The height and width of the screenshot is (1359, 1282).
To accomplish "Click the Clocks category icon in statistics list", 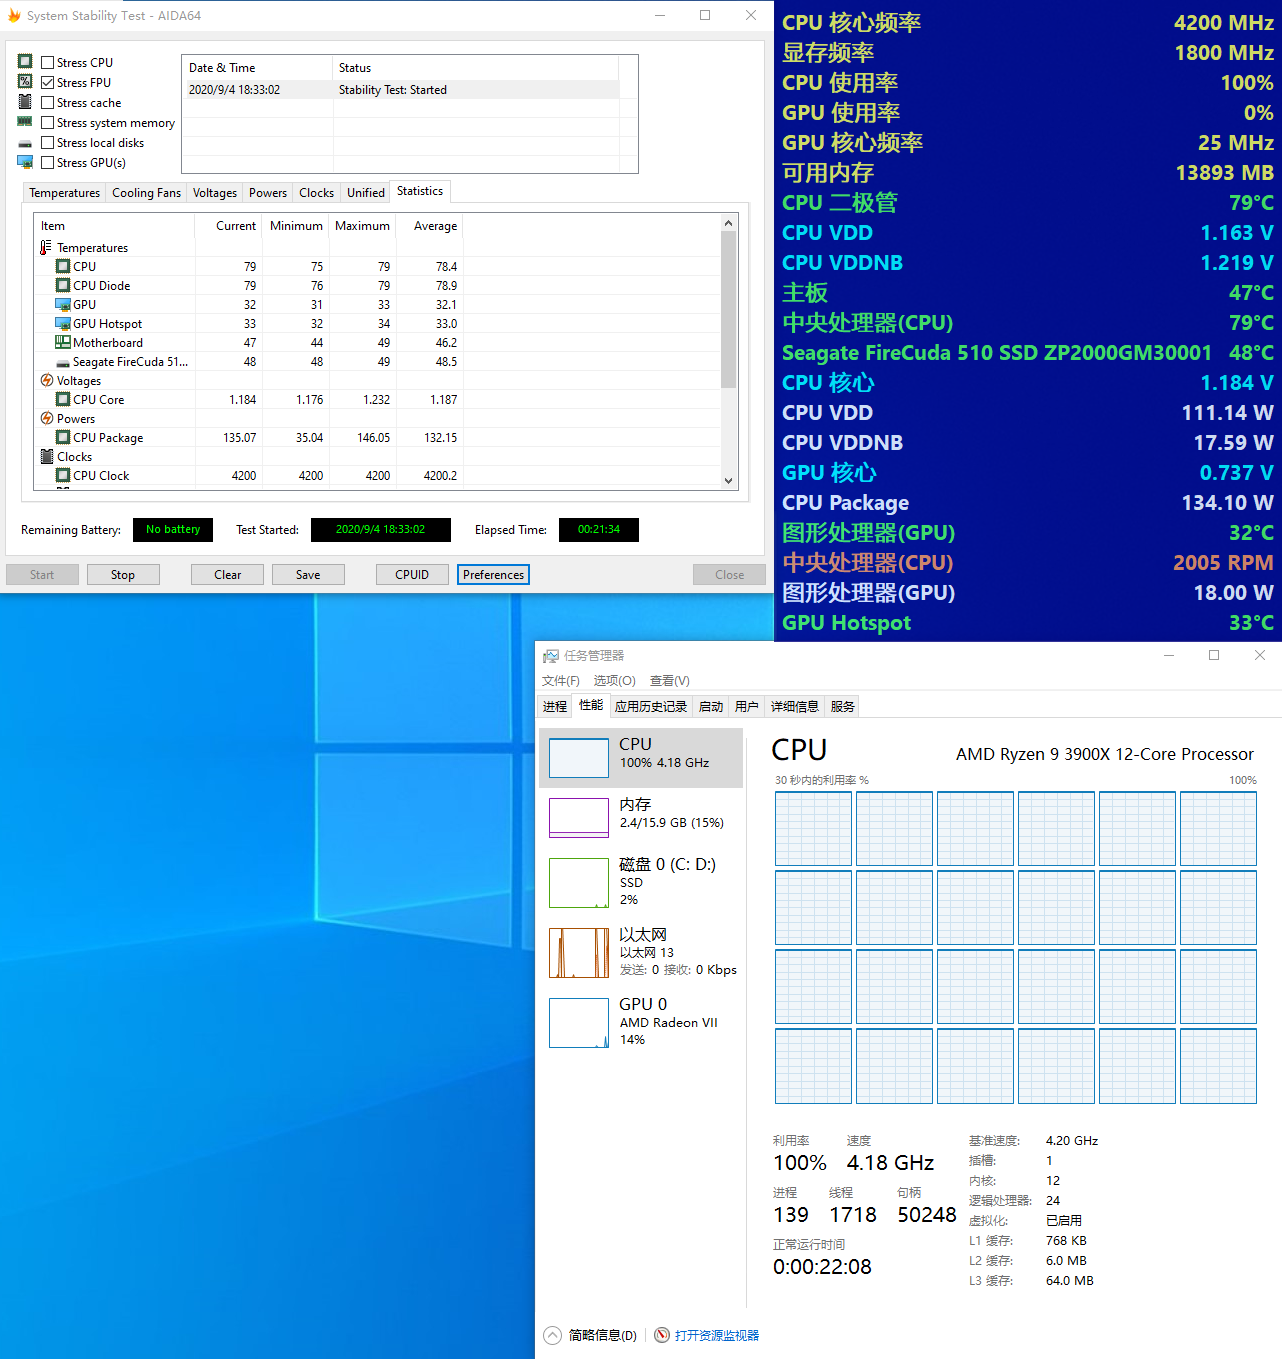I will click(47, 457).
